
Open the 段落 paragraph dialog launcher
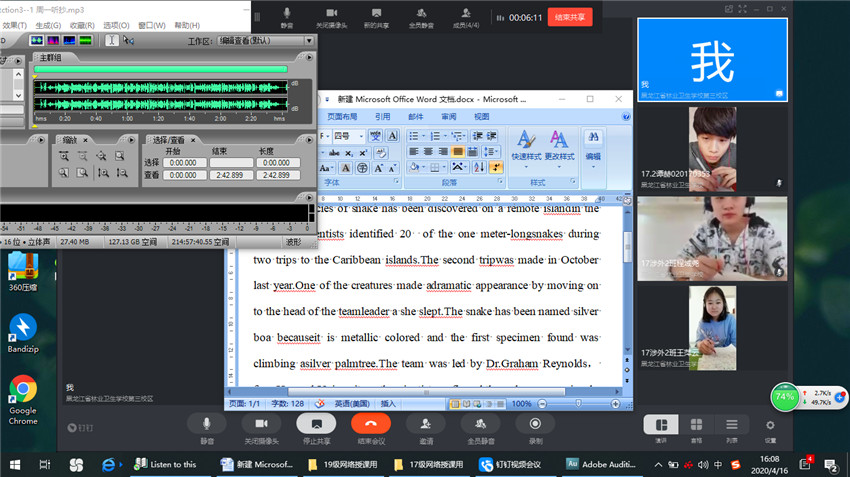click(x=500, y=182)
